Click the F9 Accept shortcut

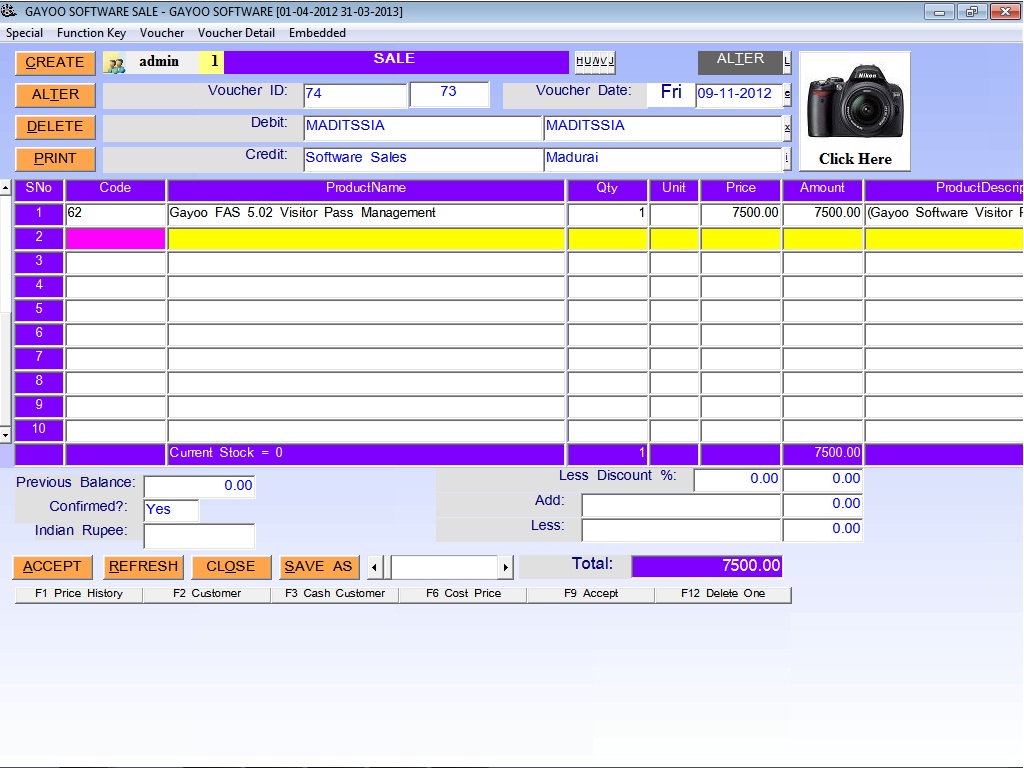click(x=591, y=594)
